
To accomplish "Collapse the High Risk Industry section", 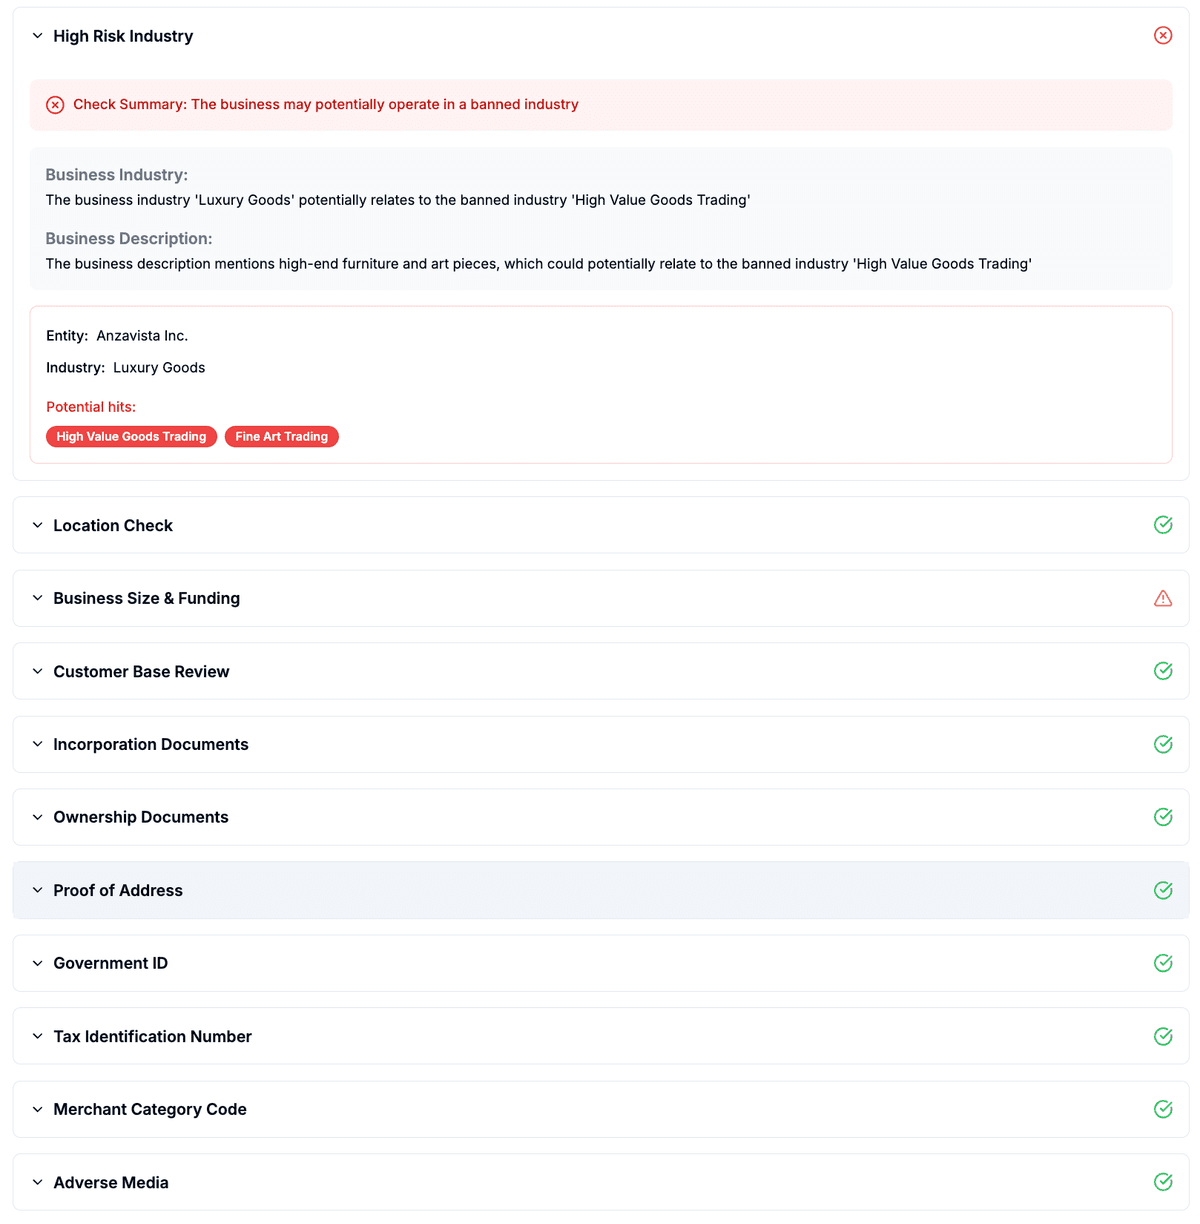I will 37,35.
